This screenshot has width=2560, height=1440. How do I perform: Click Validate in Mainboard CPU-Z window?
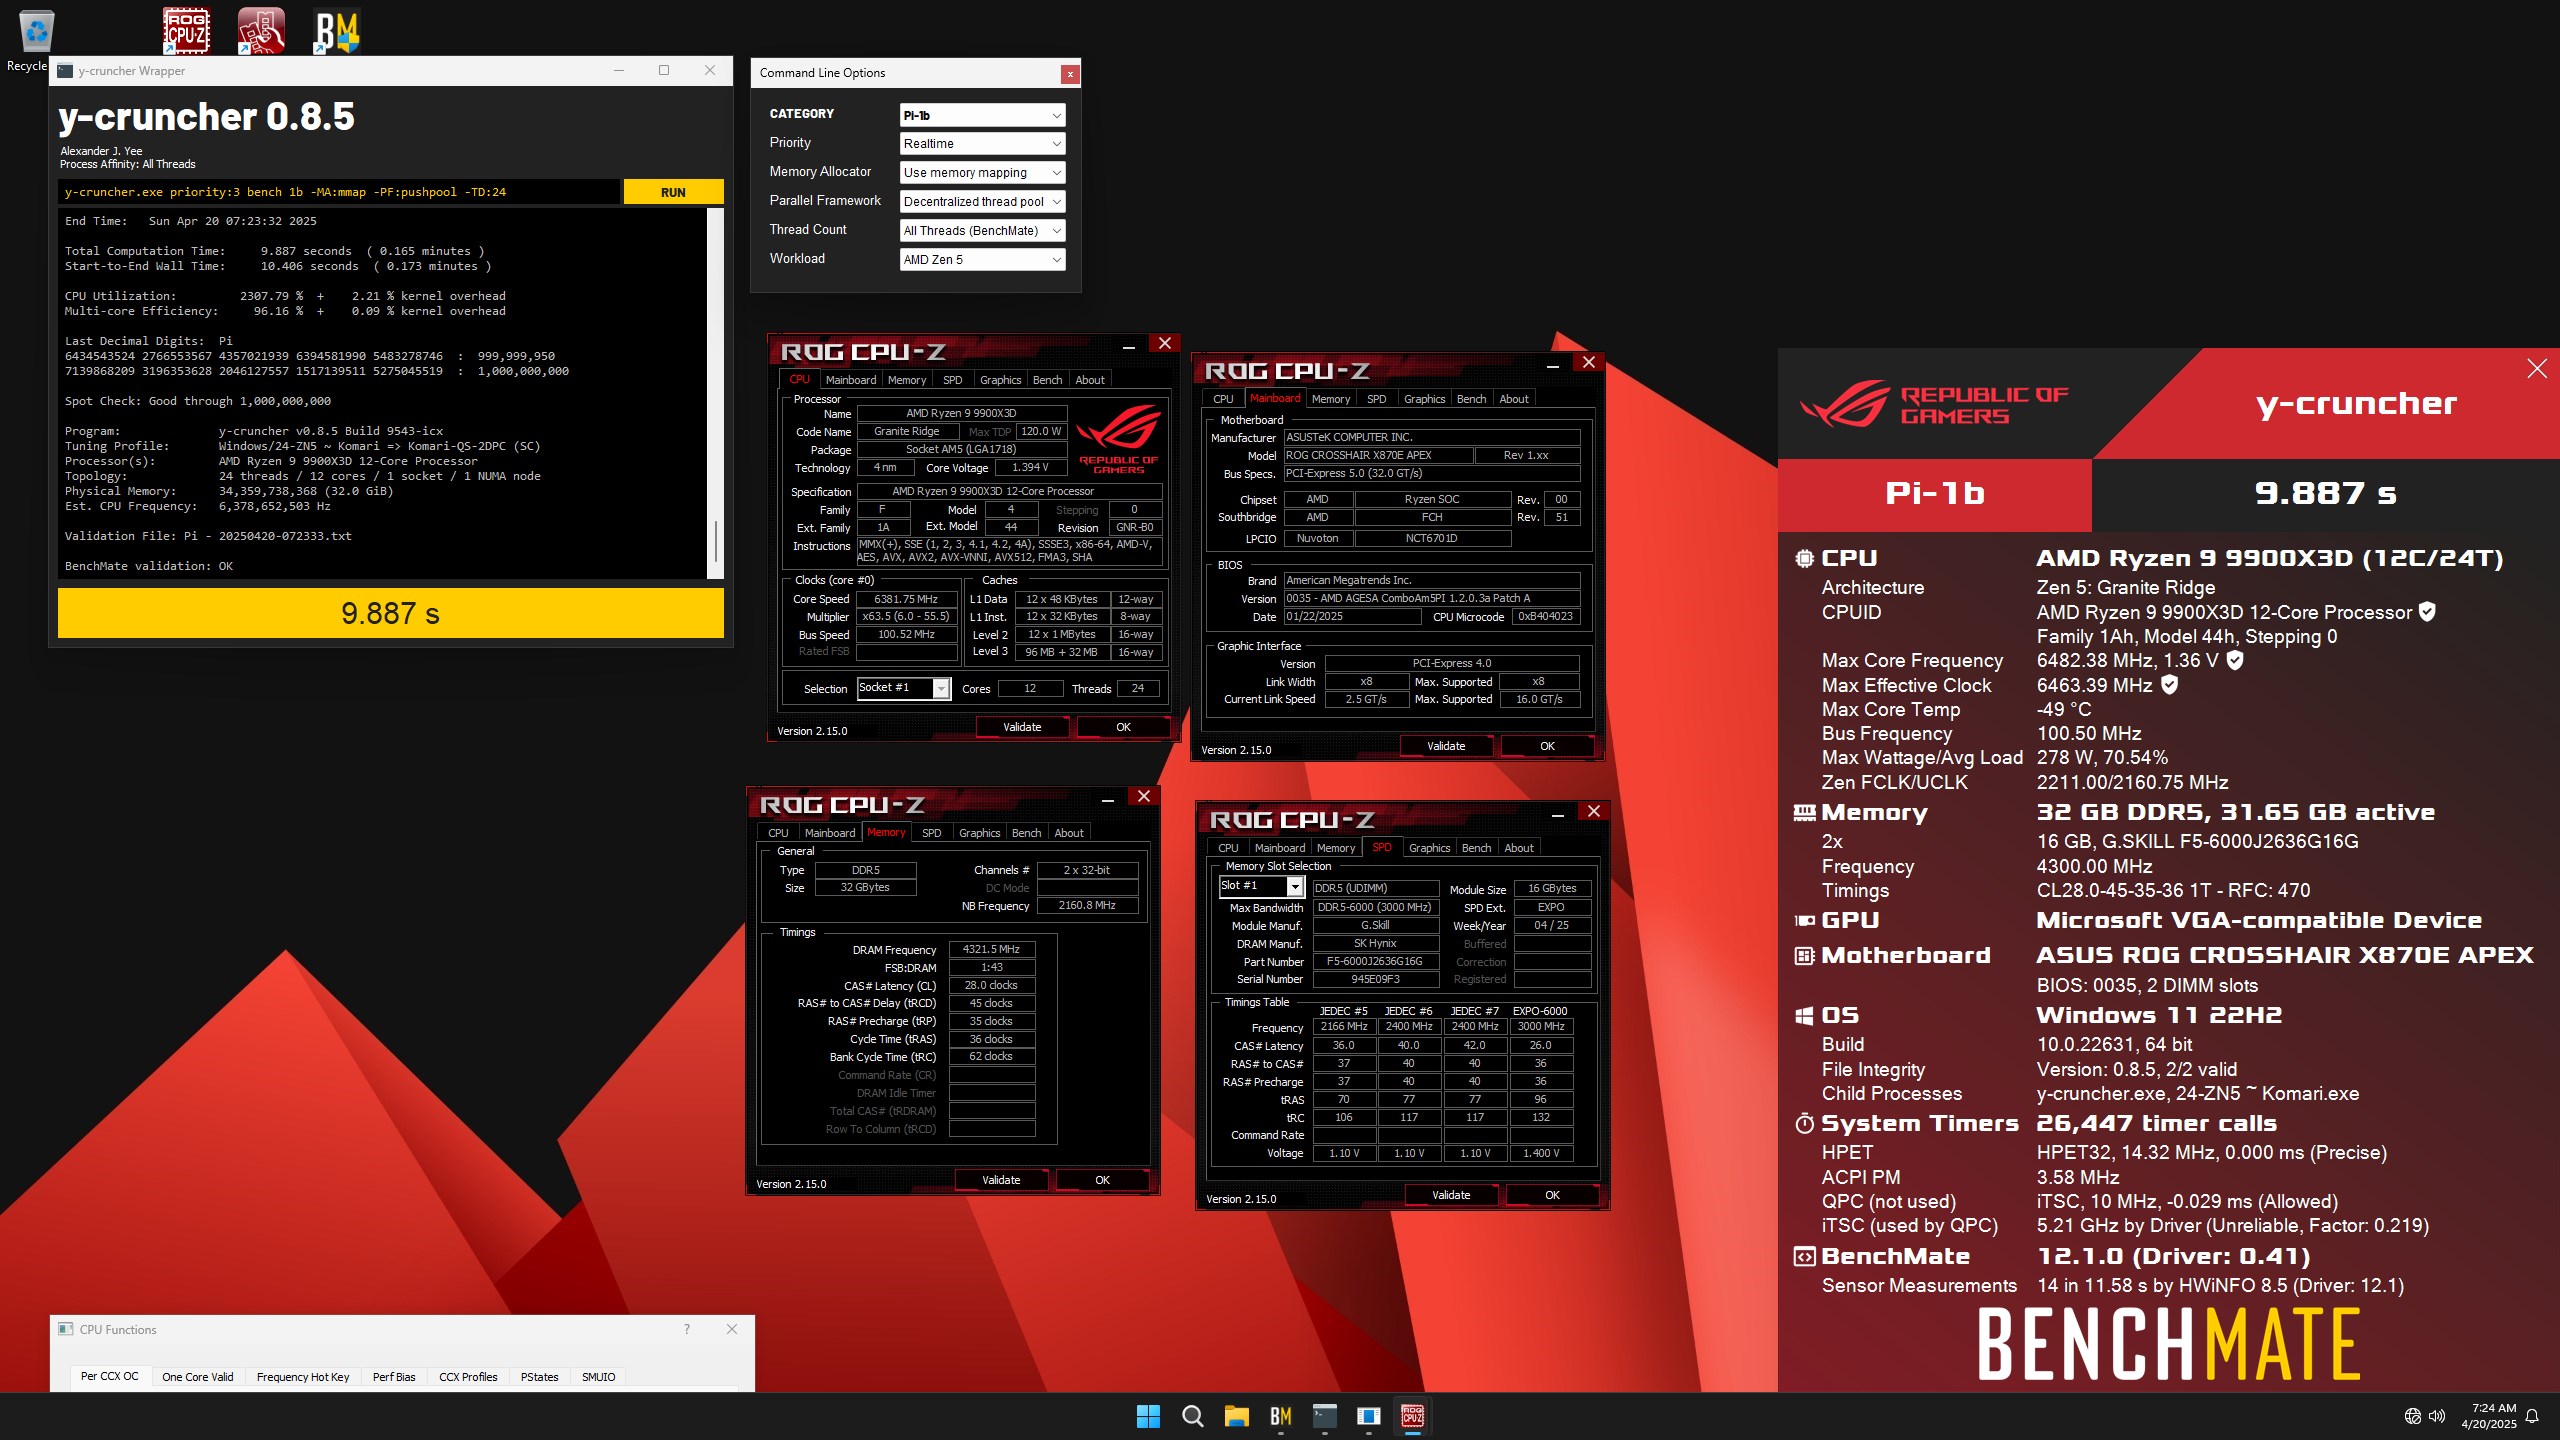(1446, 746)
